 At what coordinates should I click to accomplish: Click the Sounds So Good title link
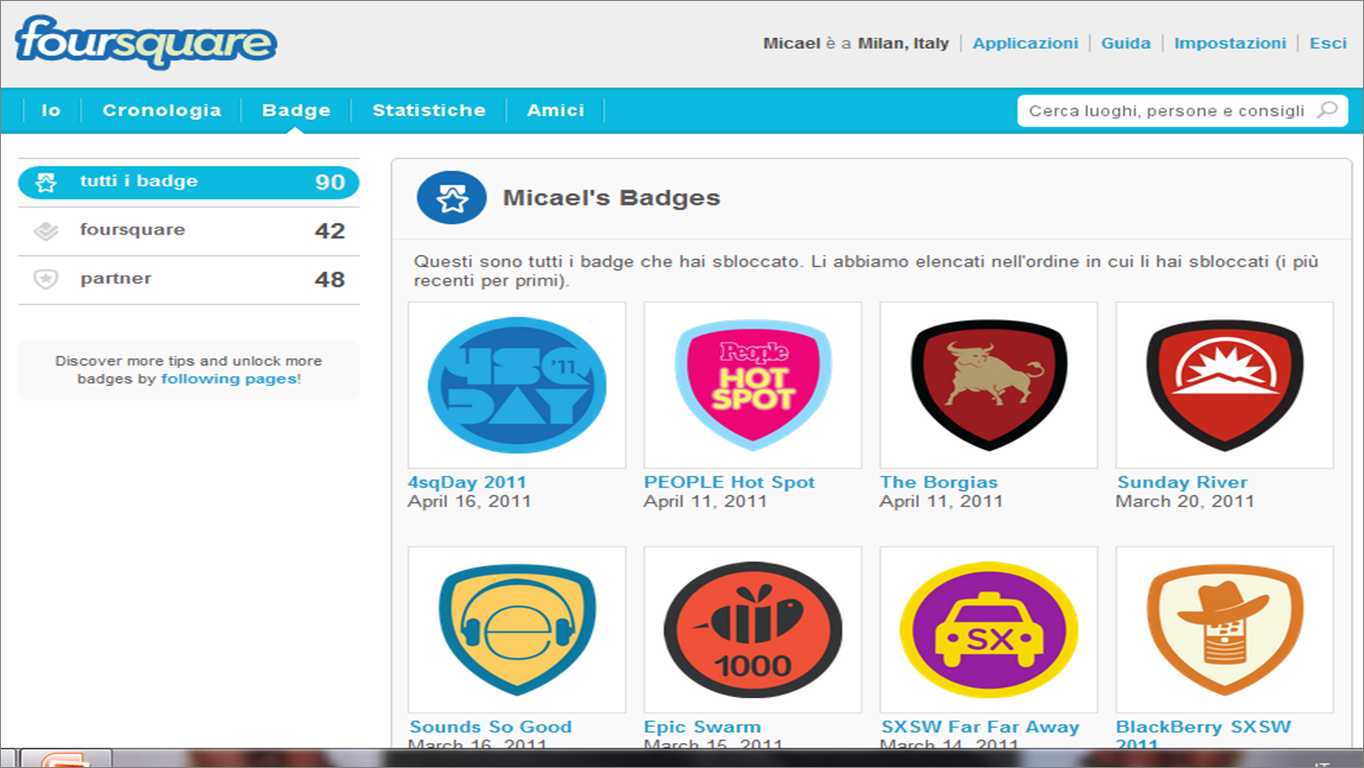click(x=490, y=727)
